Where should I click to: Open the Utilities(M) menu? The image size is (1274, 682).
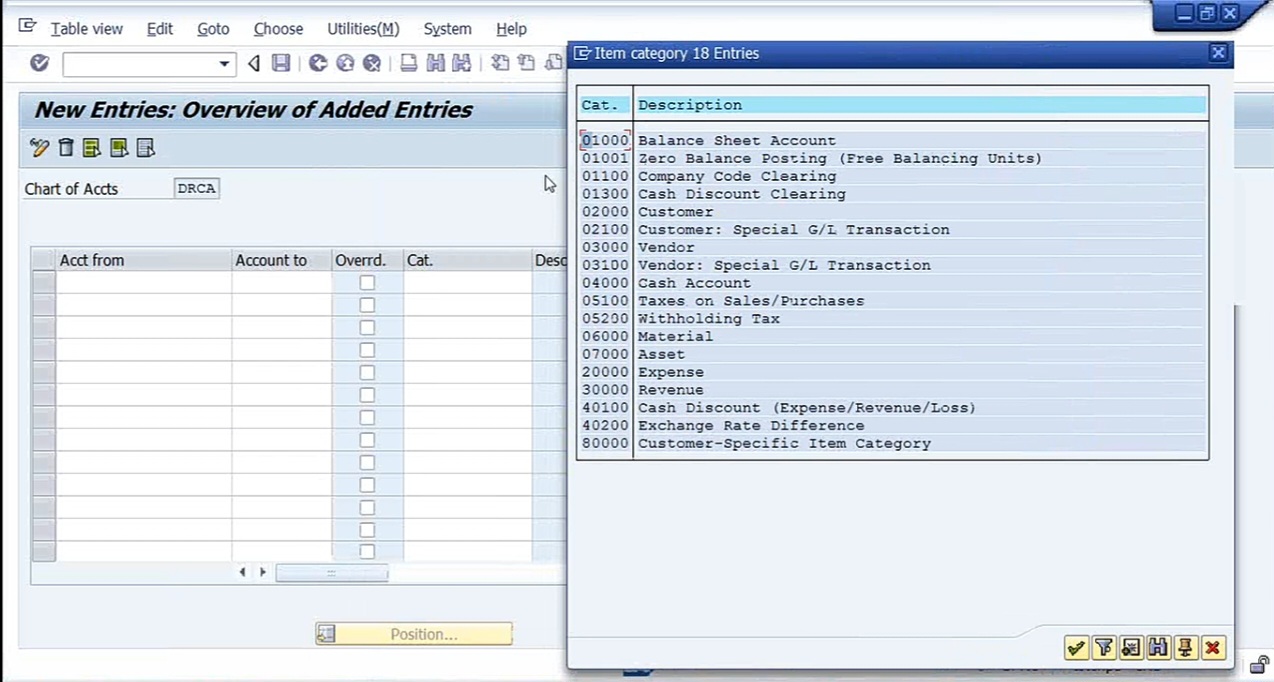pos(363,29)
